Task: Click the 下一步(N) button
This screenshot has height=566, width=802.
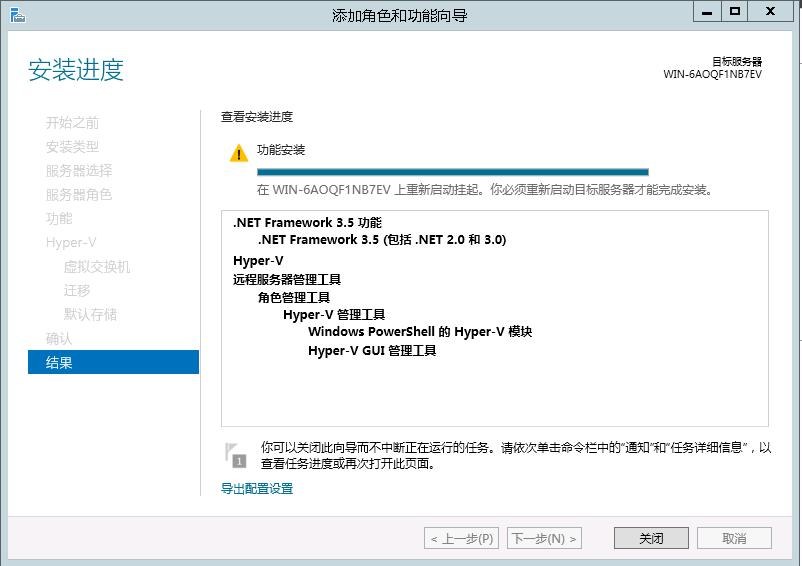Action: (x=544, y=538)
